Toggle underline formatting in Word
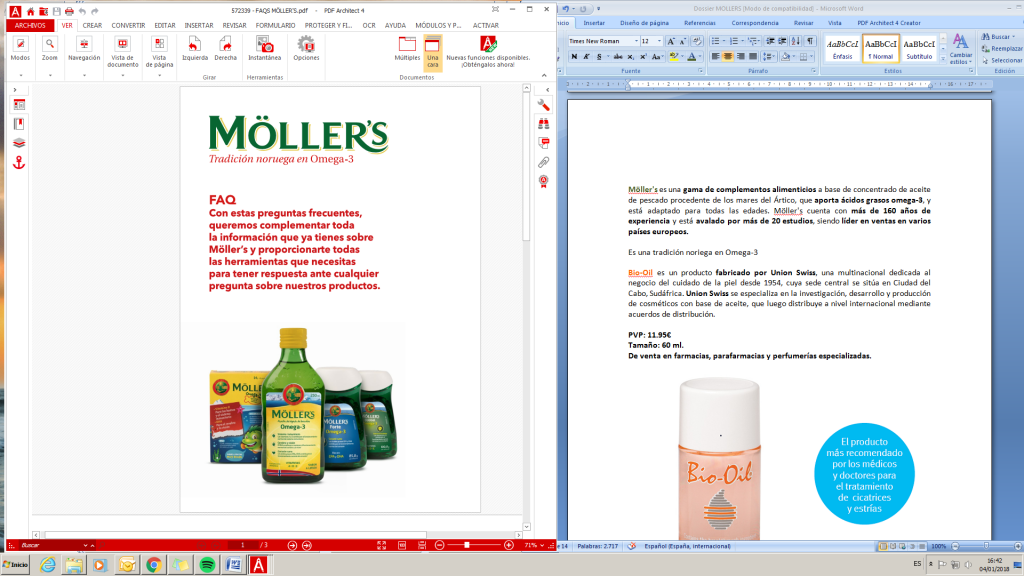Image resolution: width=1024 pixels, height=576 pixels. pyautogui.click(x=600, y=55)
